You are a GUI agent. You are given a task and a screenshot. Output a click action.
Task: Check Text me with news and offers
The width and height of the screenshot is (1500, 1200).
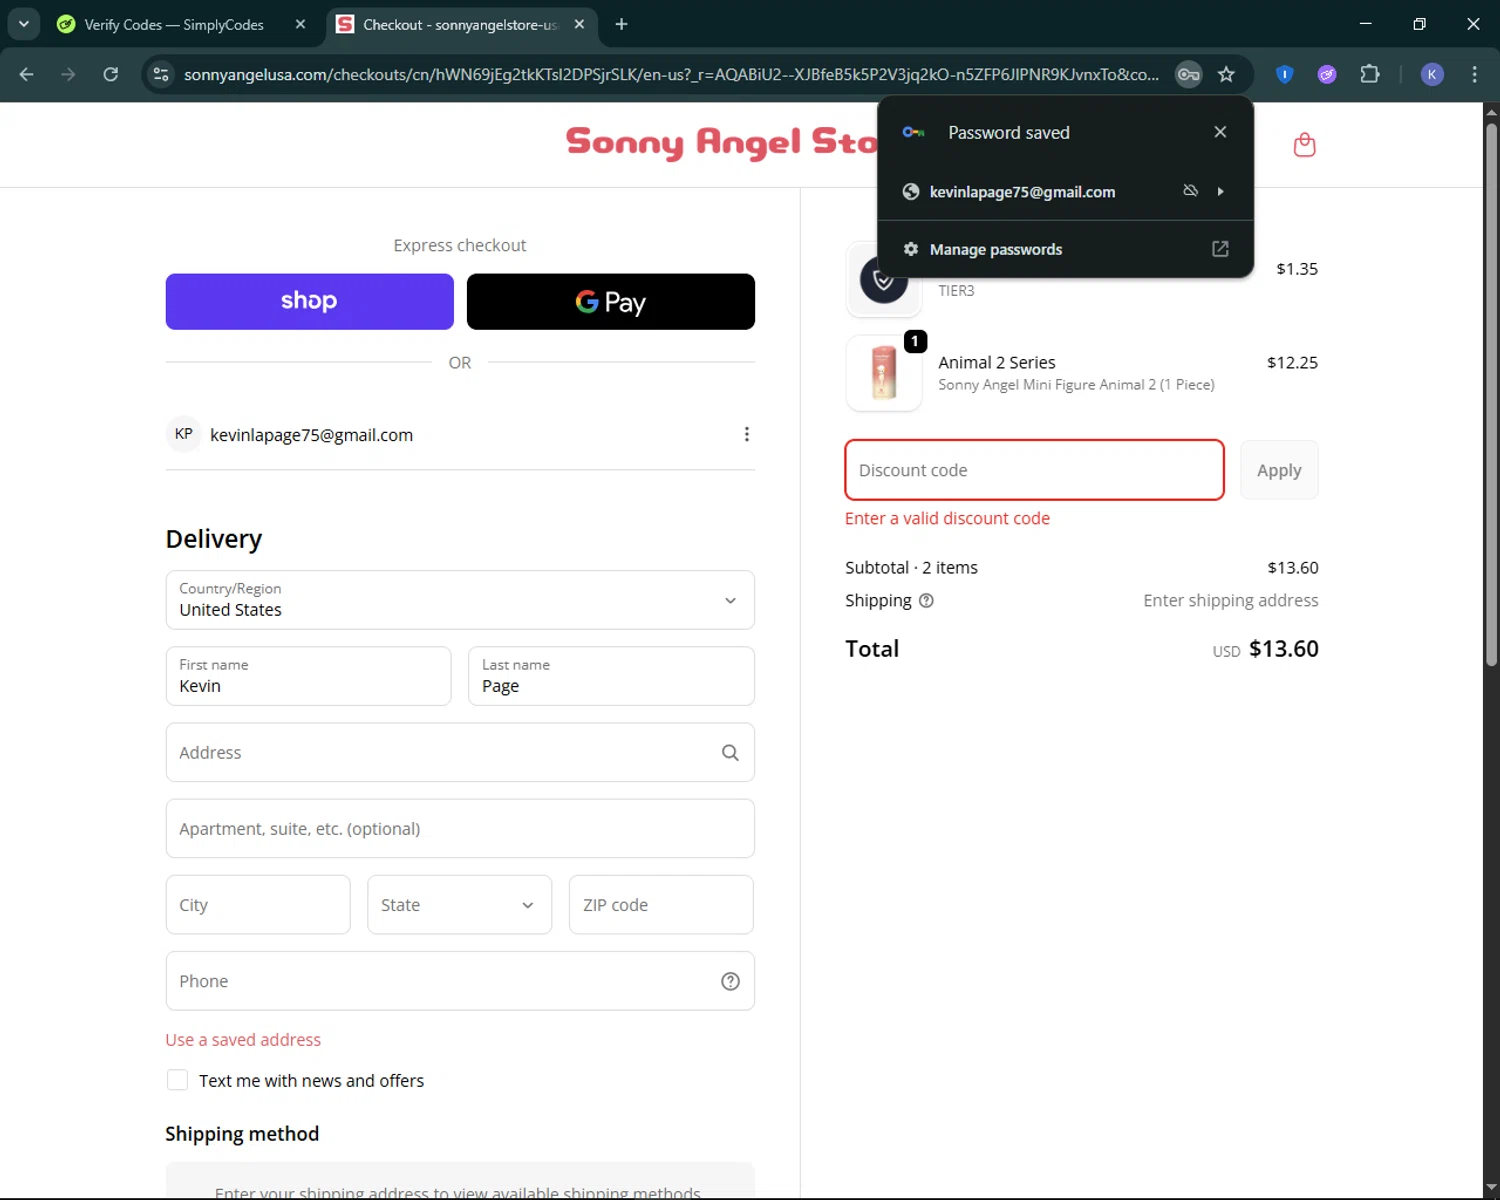177,1080
